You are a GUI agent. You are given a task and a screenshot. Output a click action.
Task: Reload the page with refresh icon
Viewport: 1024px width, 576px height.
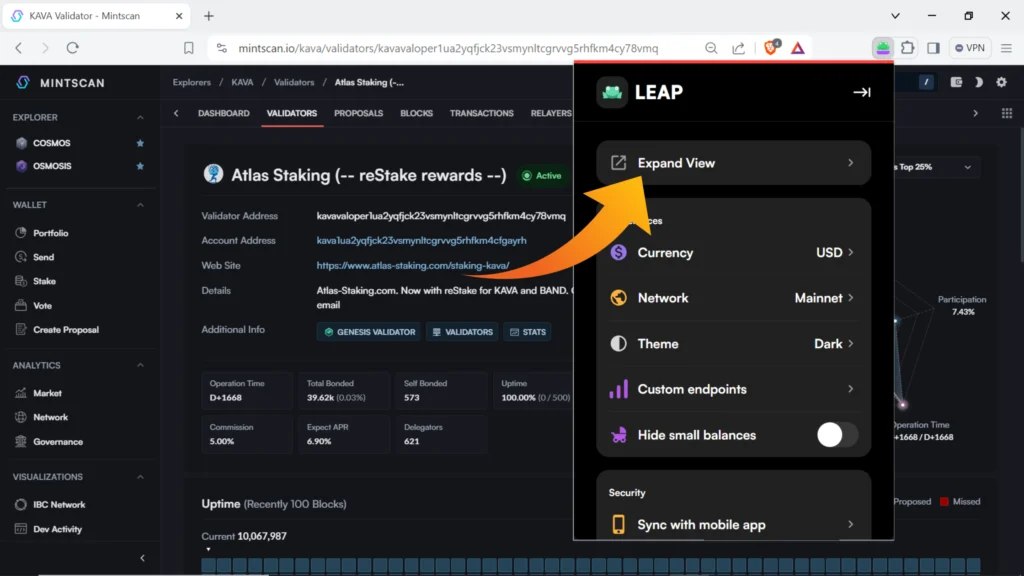73,48
